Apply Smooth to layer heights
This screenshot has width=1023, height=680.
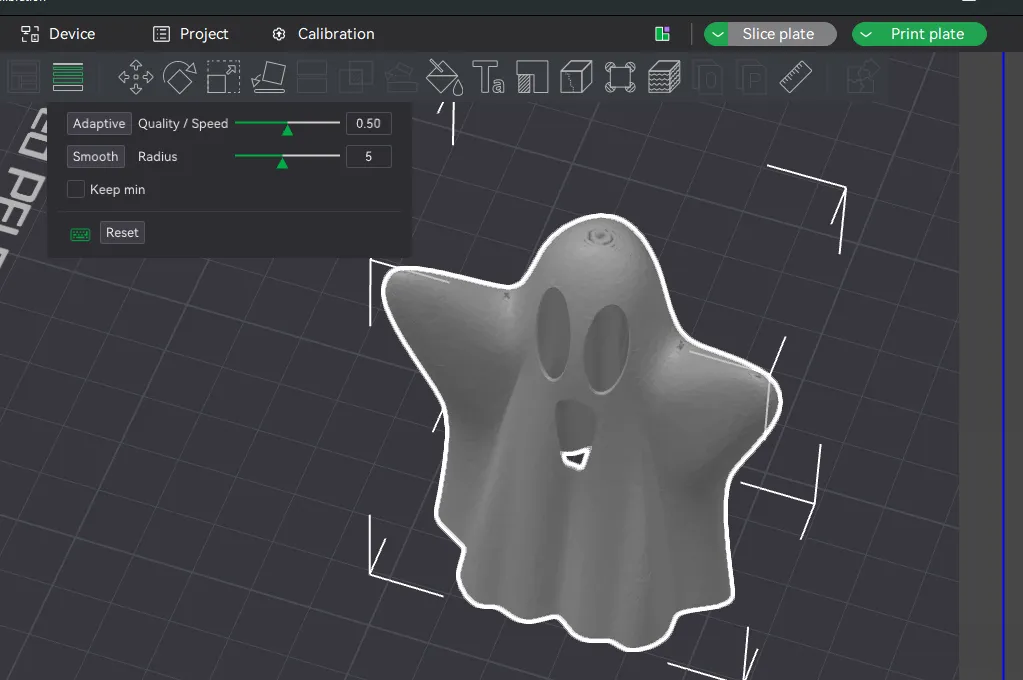pos(95,157)
